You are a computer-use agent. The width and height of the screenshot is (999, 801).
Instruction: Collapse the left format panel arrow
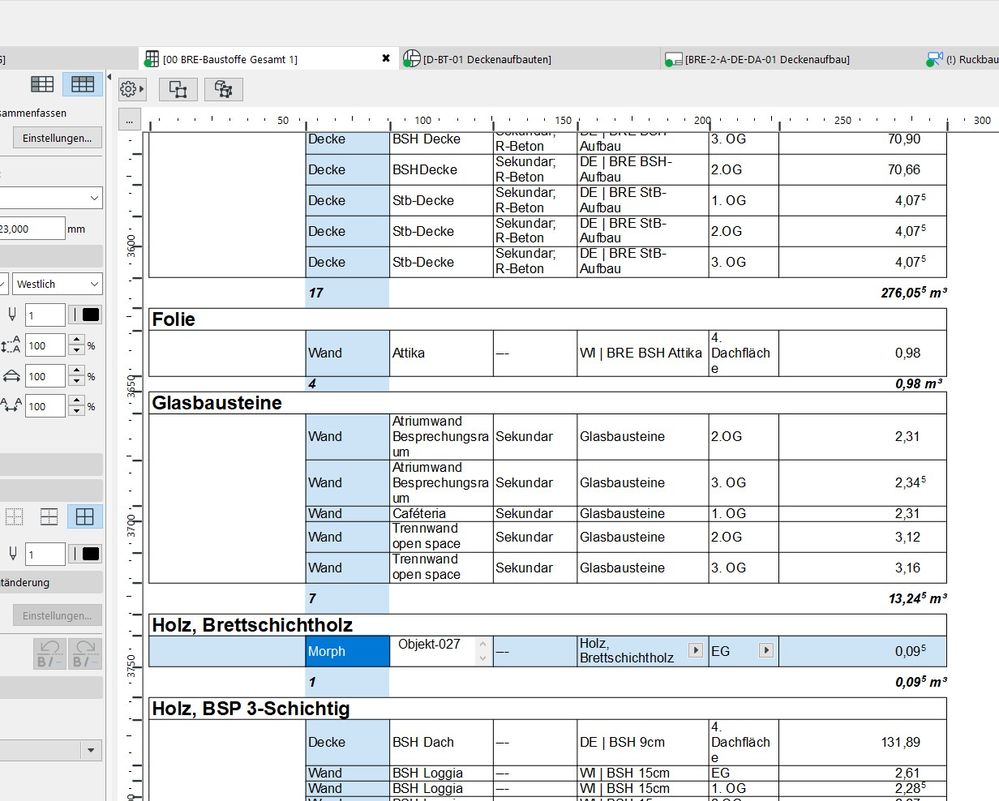(x=109, y=77)
